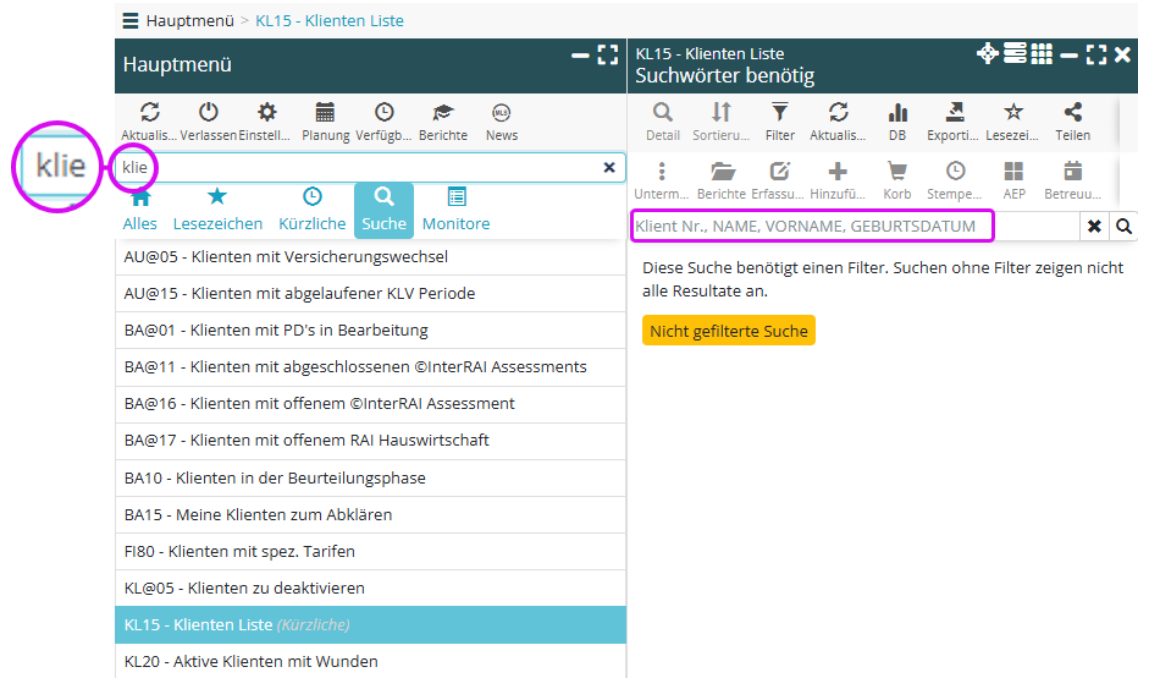Open the News icon
Screen dimensions: 1153x684
501,113
